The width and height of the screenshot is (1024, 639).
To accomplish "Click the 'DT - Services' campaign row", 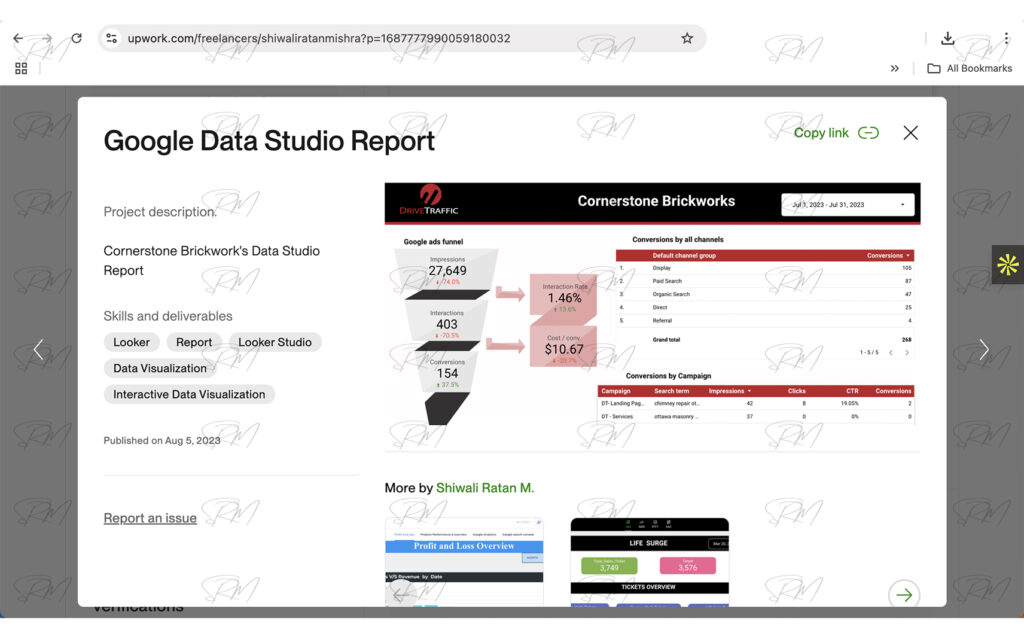I will [x=756, y=416].
